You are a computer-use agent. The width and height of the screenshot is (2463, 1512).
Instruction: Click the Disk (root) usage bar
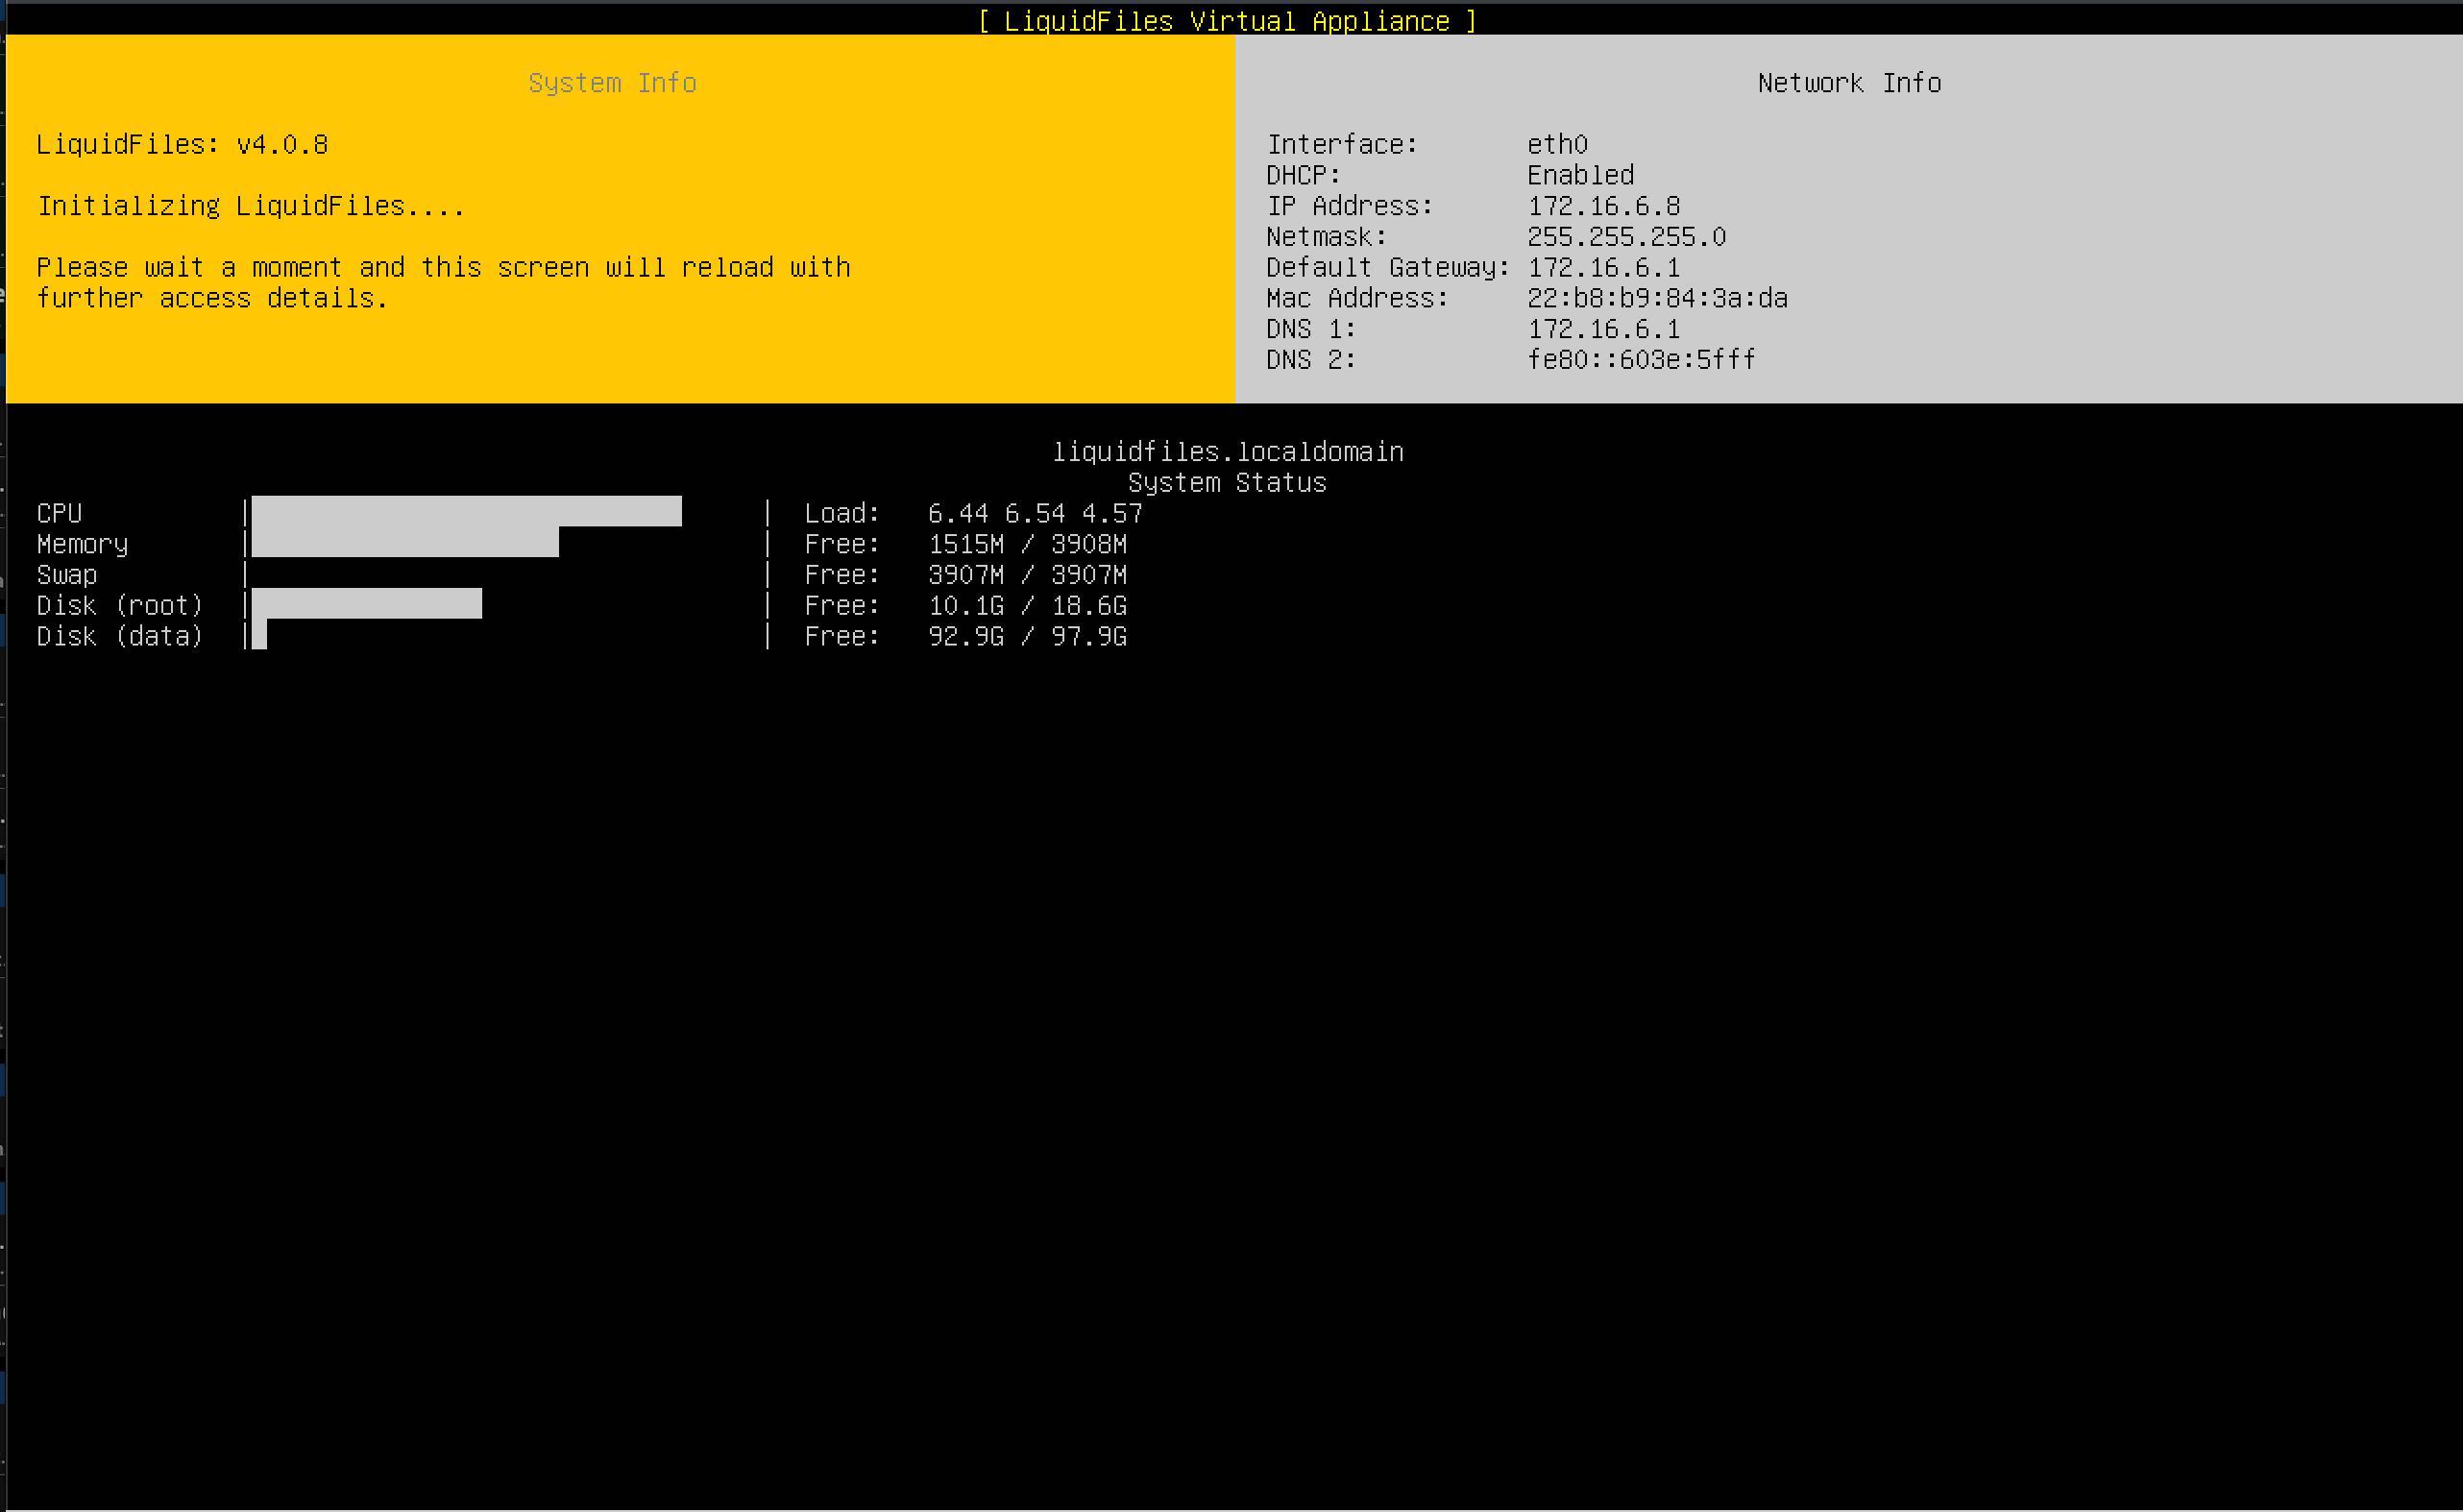[365, 604]
